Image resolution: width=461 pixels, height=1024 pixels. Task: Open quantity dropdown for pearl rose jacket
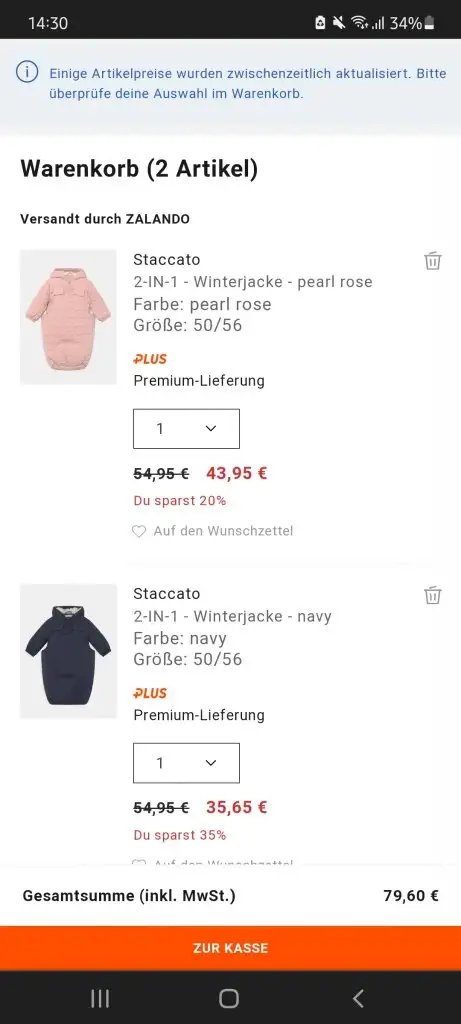pyautogui.click(x=186, y=428)
